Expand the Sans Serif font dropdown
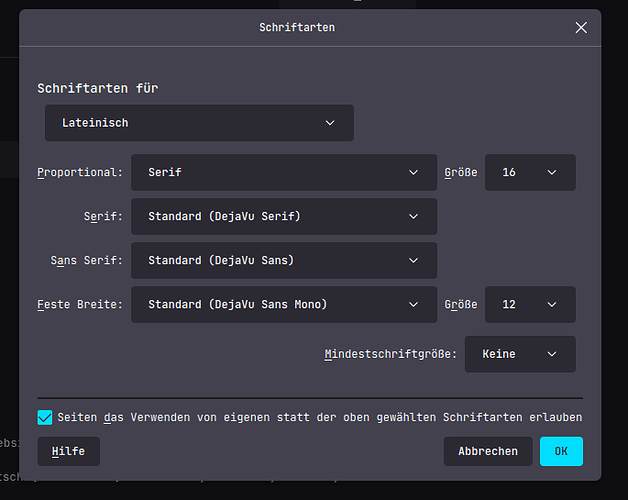The height and width of the screenshot is (500, 628). [x=284, y=260]
